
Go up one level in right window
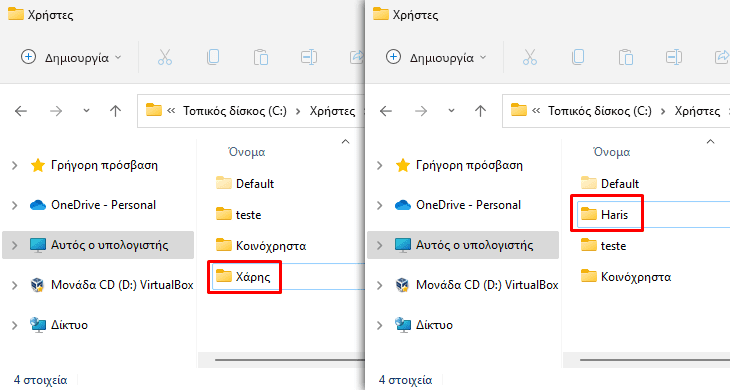(480, 111)
